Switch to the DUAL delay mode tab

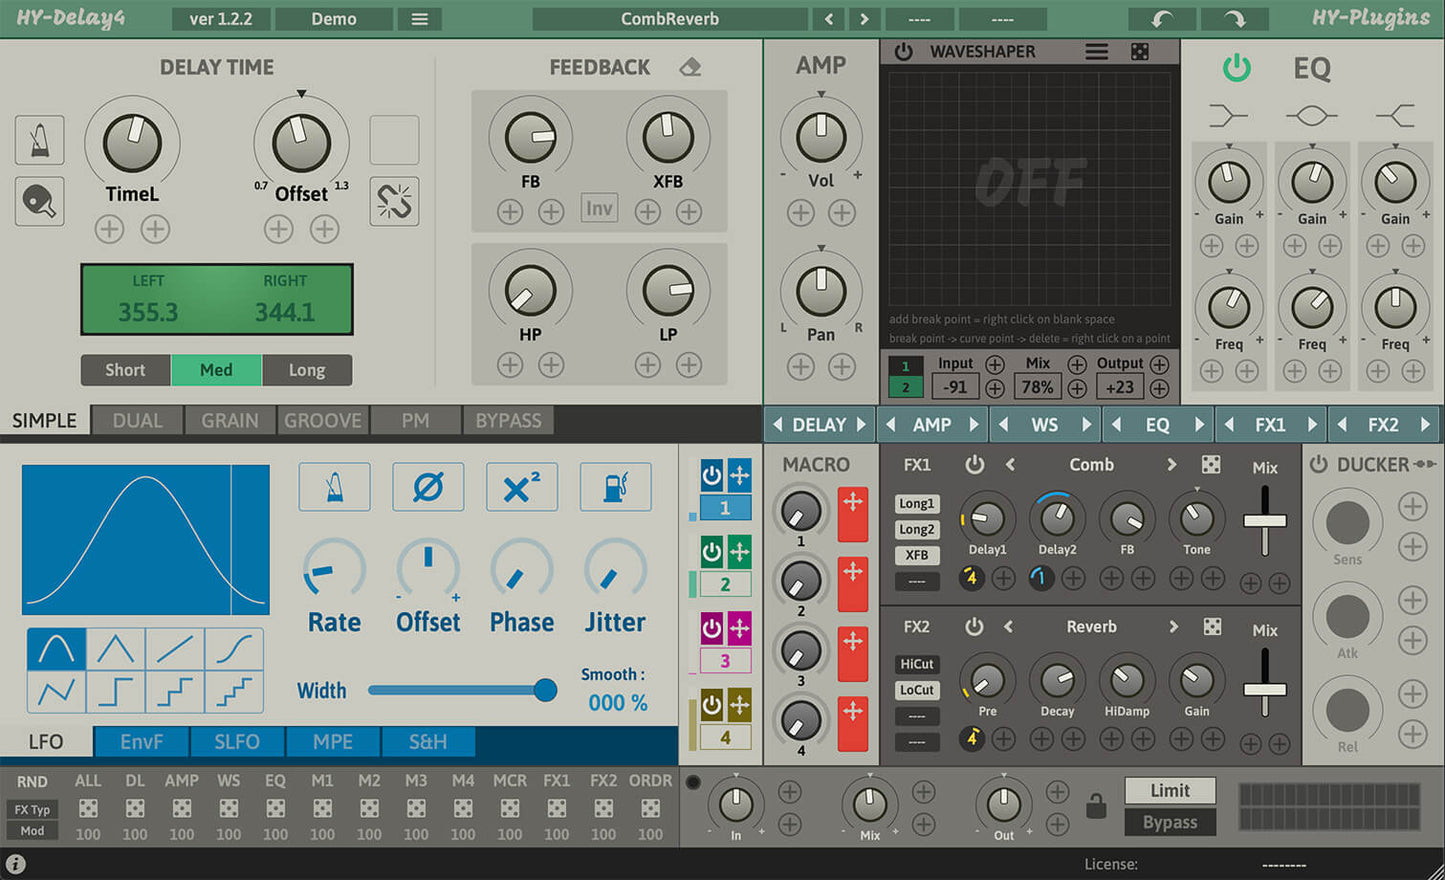point(137,421)
